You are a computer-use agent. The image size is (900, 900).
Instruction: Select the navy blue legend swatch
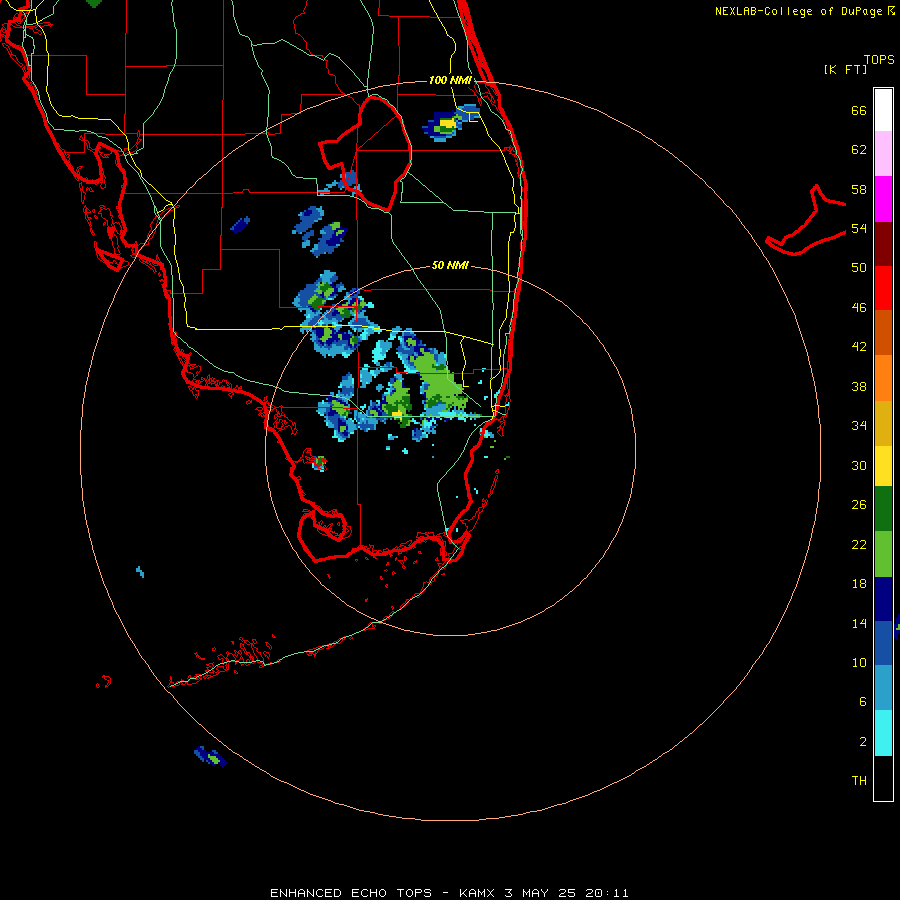883,599
